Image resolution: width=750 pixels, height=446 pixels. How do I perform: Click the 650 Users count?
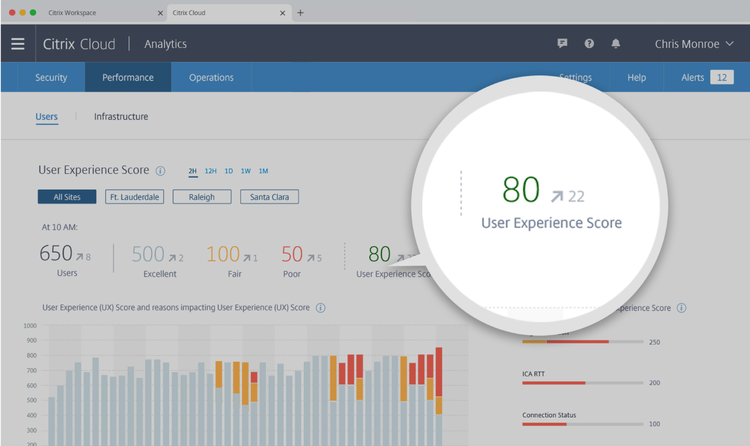56,253
